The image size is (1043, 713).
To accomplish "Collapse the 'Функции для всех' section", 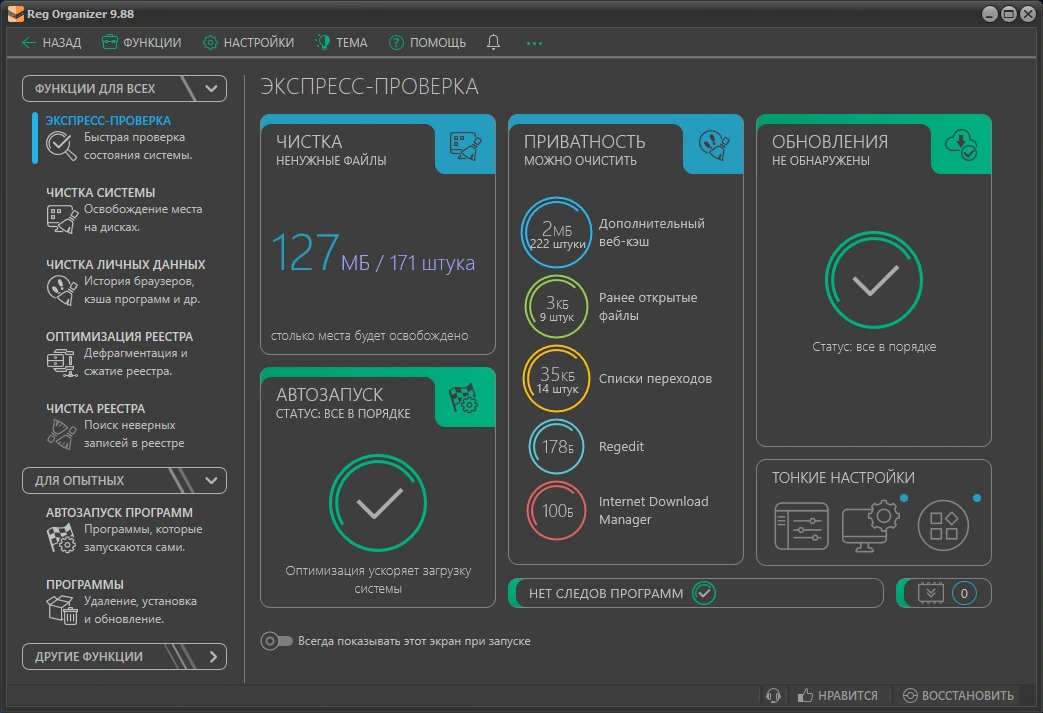I will 211,88.
